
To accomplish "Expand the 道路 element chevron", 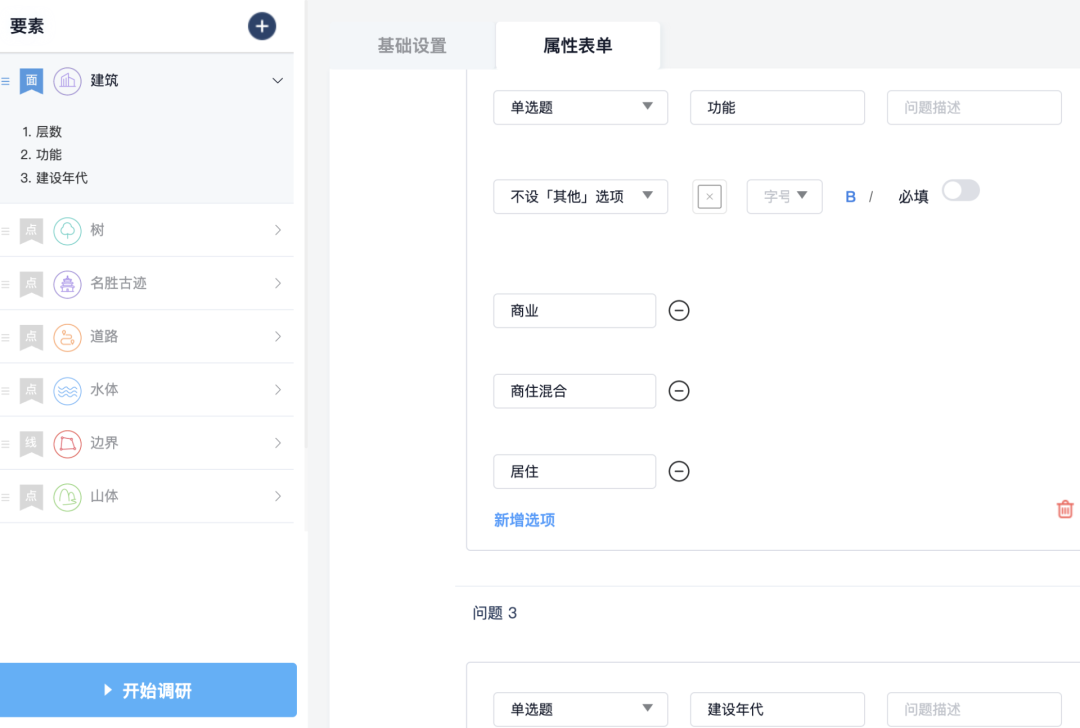I will [x=278, y=336].
